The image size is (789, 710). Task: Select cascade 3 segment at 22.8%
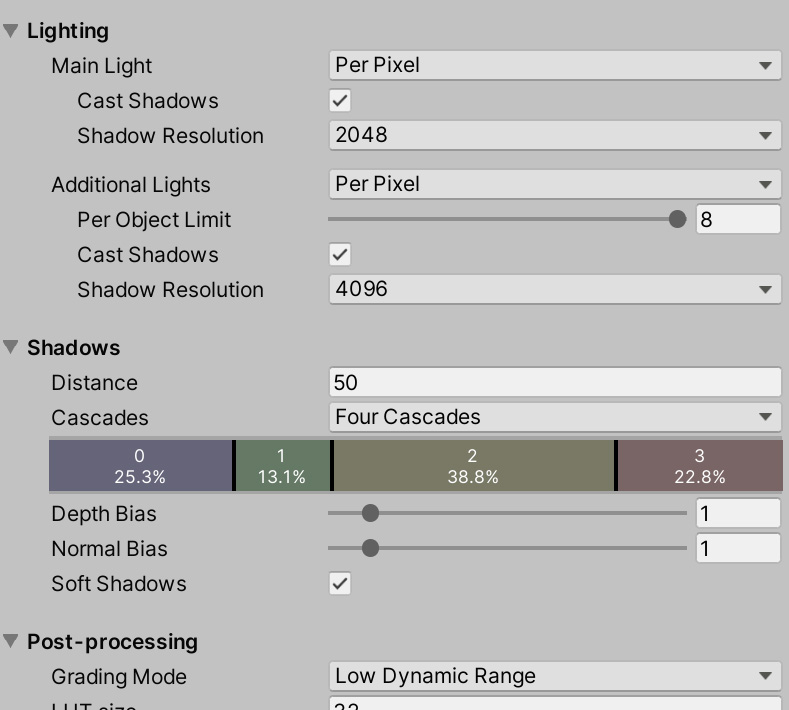point(700,466)
